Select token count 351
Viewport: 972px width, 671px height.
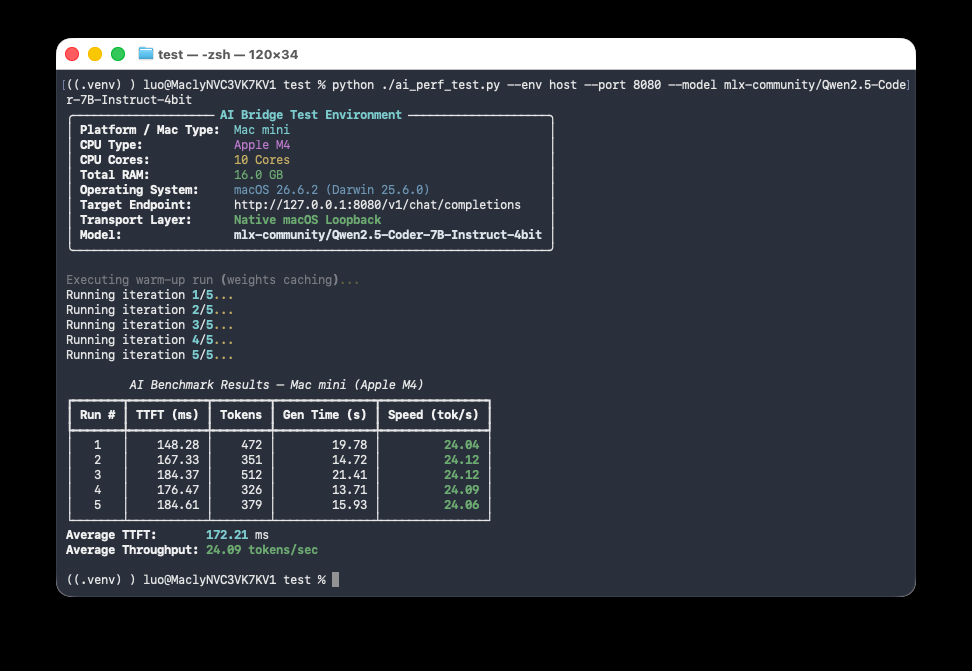(252, 460)
